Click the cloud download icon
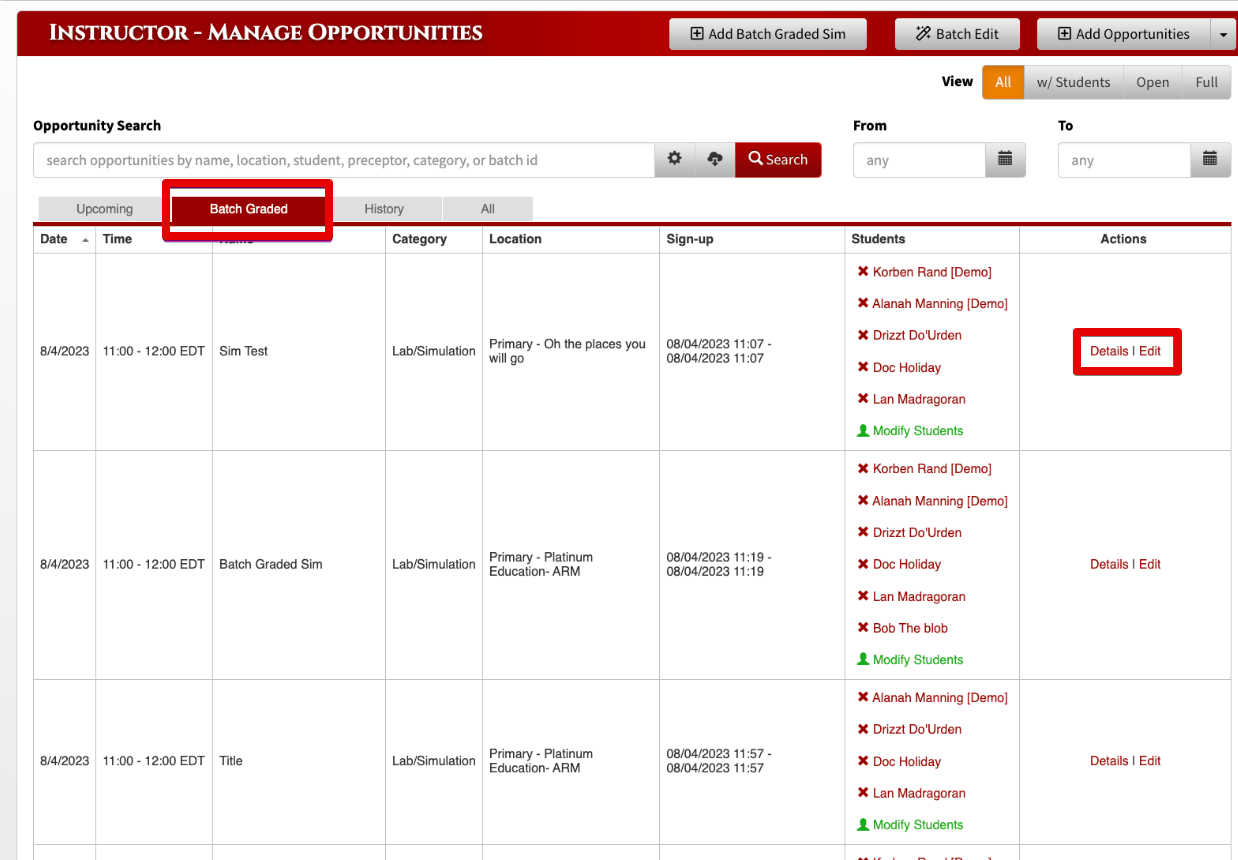 (715, 160)
